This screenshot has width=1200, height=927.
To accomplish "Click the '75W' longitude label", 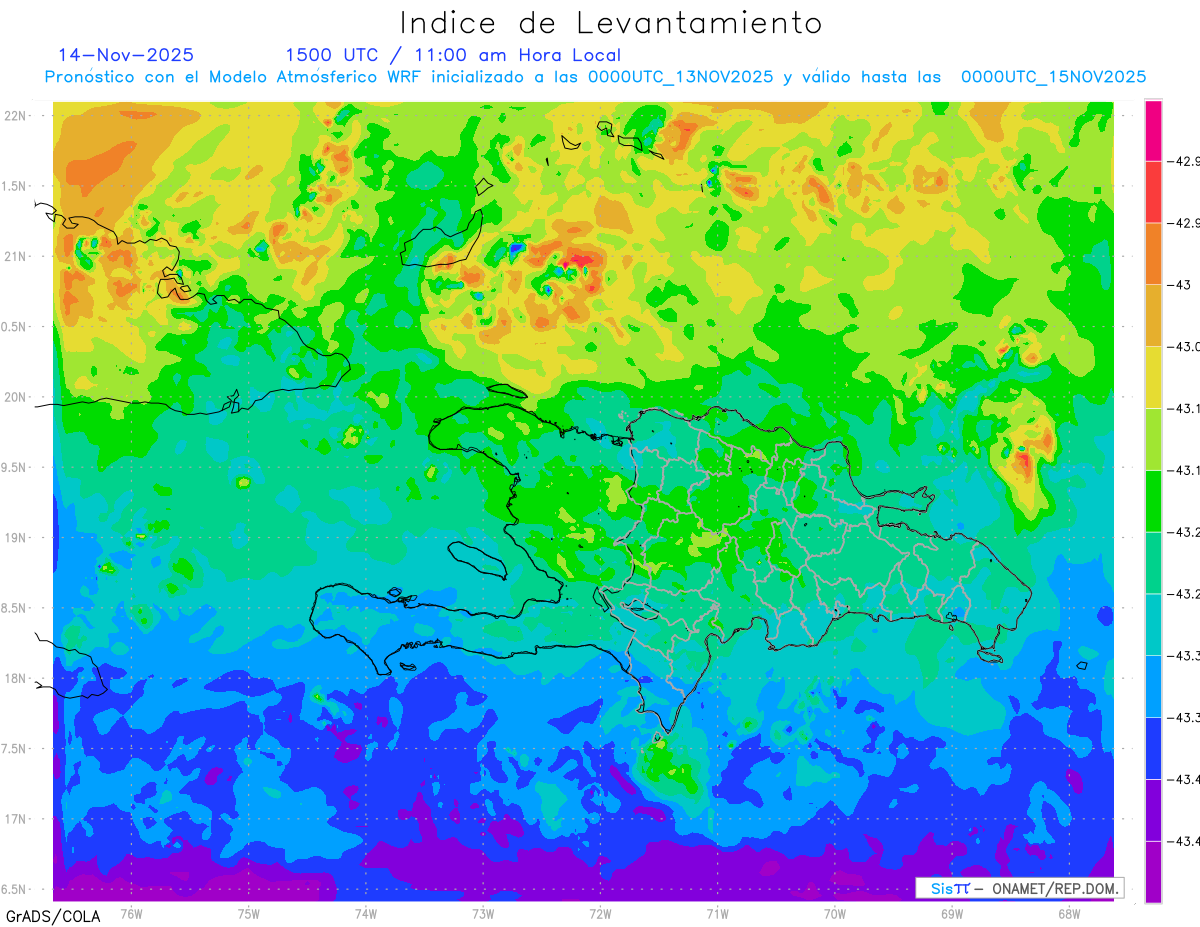I will point(248,913).
